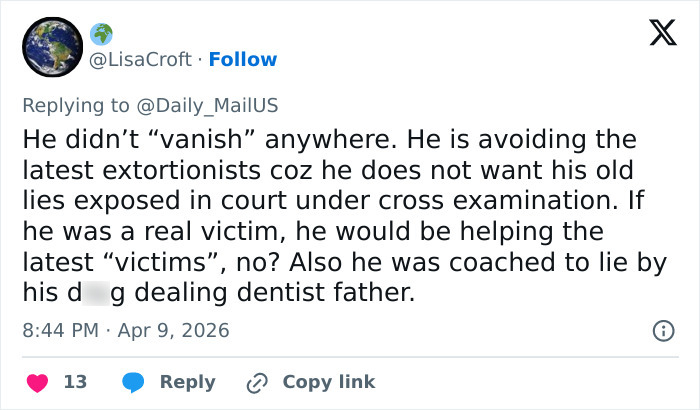Like the tweet with the heart icon
700x410 pixels.
[37, 382]
